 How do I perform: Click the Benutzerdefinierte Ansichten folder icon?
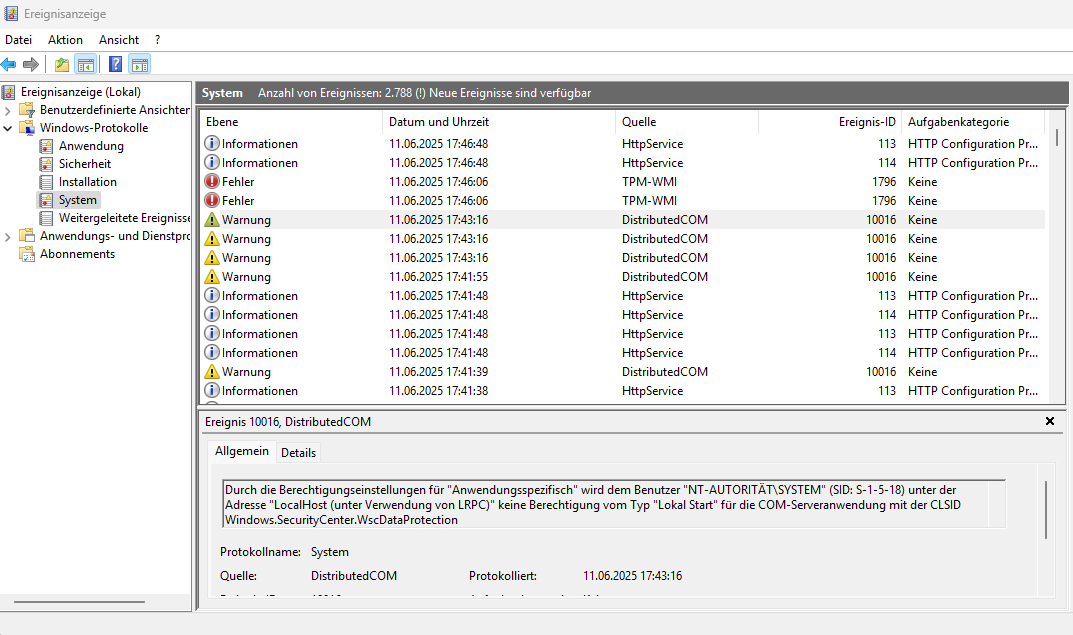click(27, 109)
